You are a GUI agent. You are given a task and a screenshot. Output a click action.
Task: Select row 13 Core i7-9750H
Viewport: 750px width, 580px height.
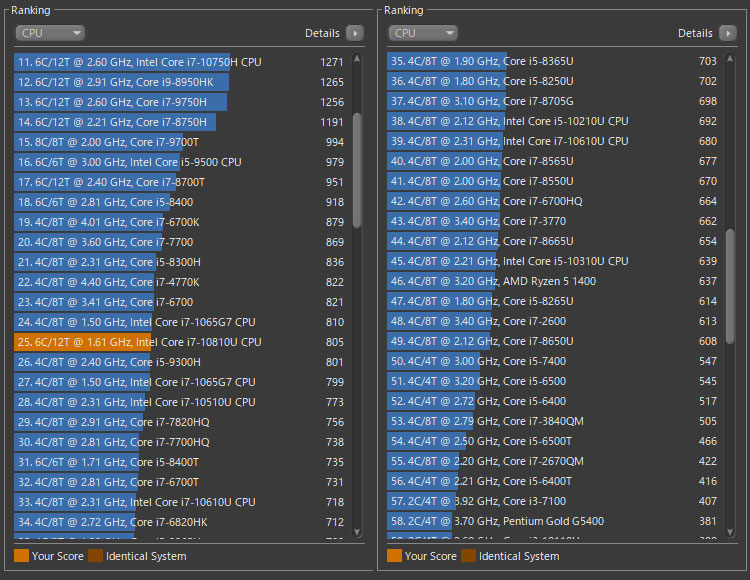180,102
